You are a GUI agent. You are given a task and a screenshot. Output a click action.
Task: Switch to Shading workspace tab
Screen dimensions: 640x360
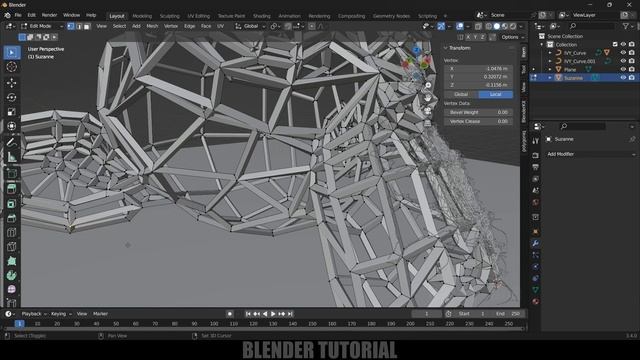(x=262, y=16)
